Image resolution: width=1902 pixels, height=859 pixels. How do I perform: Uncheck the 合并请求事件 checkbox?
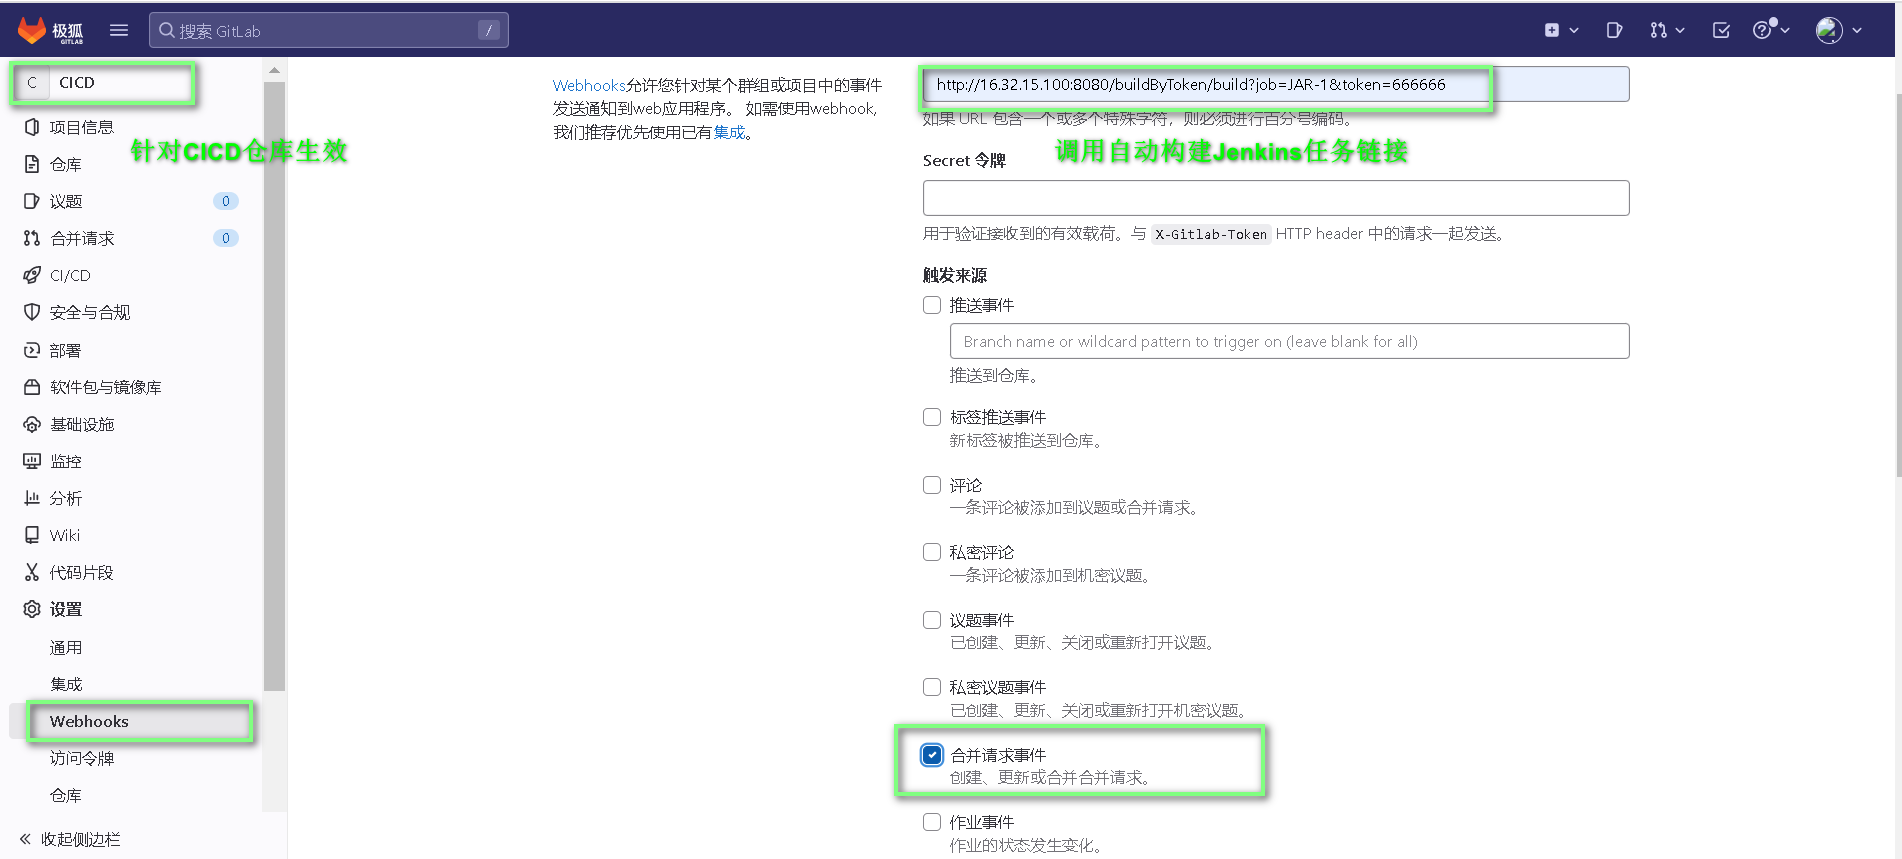pyautogui.click(x=932, y=755)
